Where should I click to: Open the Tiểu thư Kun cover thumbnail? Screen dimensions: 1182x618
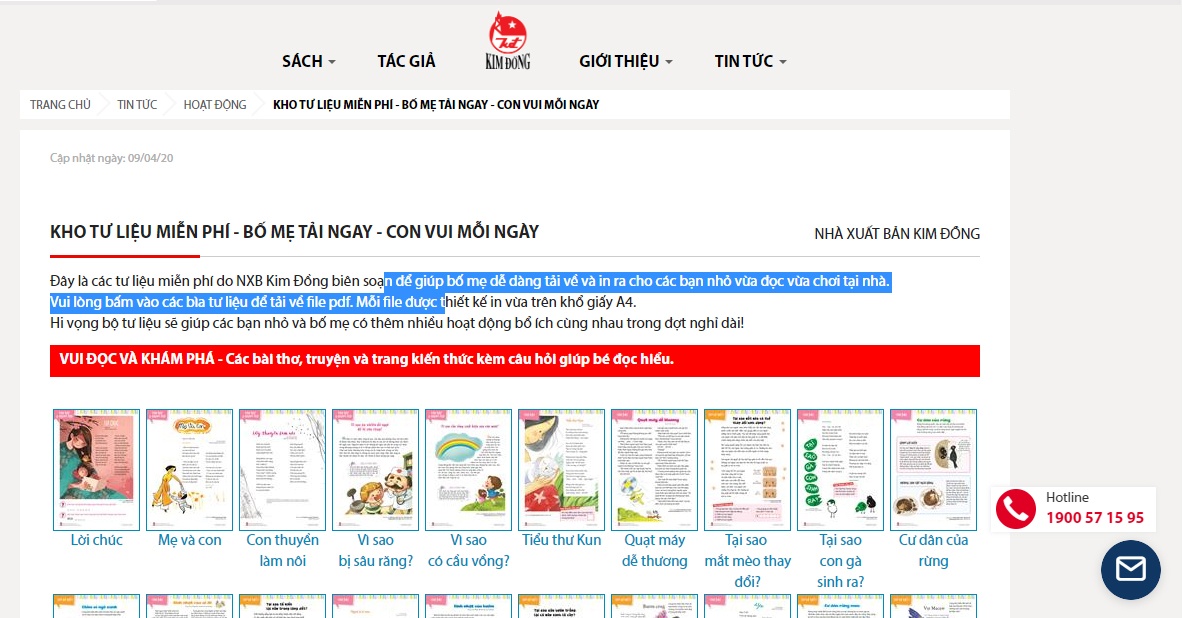tap(562, 470)
